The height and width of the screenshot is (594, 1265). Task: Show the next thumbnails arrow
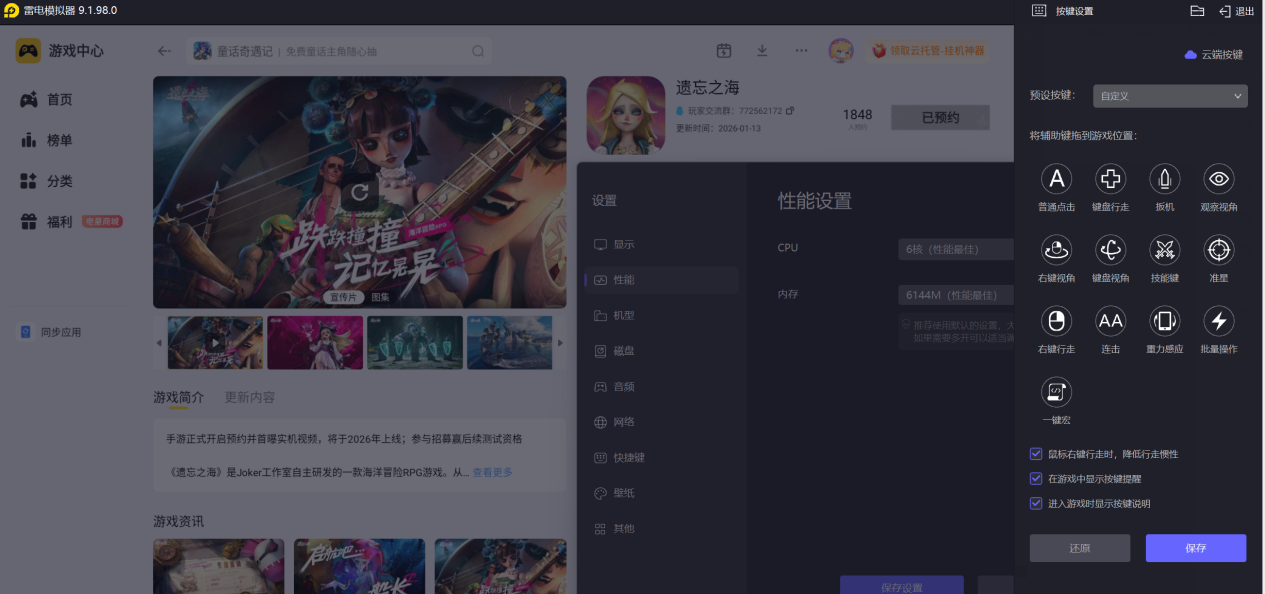(560, 343)
